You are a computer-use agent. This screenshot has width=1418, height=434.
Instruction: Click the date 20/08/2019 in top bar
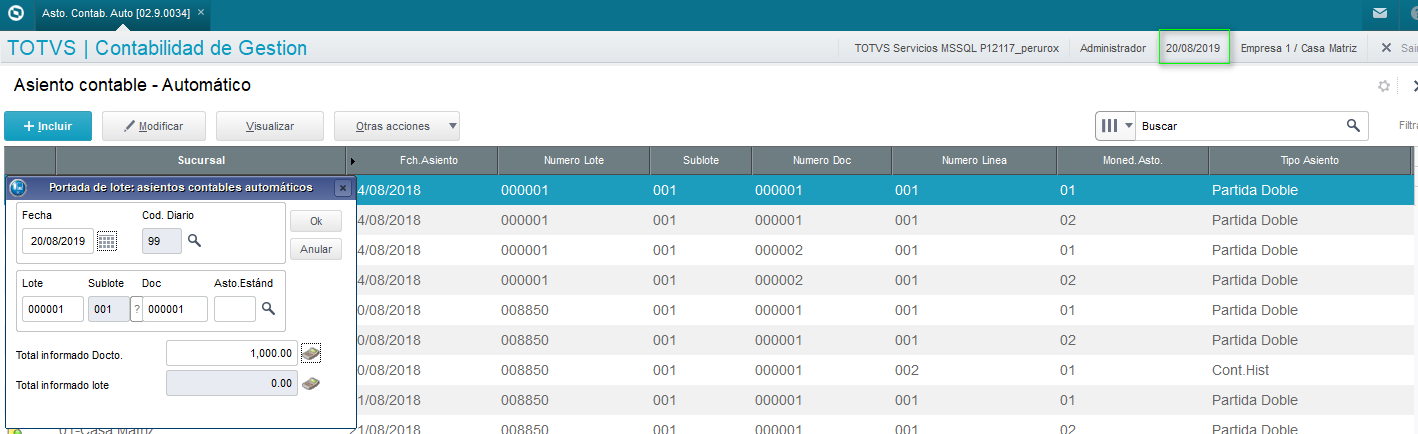click(1193, 48)
